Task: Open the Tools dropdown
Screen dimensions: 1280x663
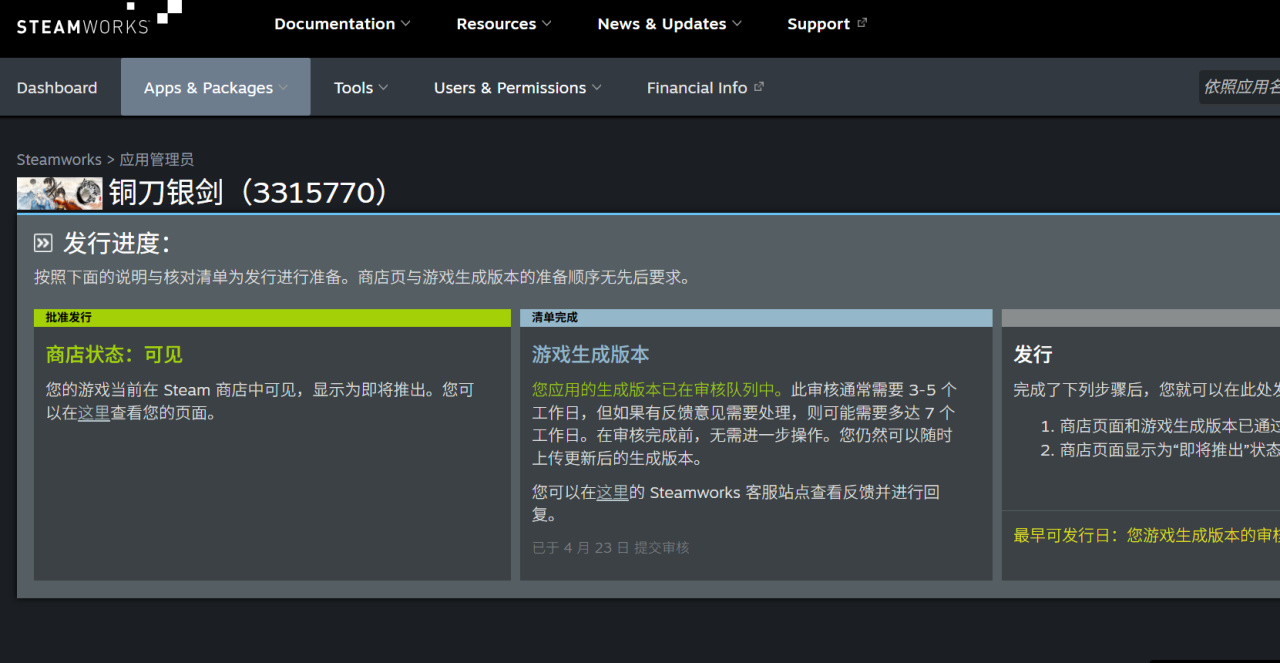Action: coord(361,88)
